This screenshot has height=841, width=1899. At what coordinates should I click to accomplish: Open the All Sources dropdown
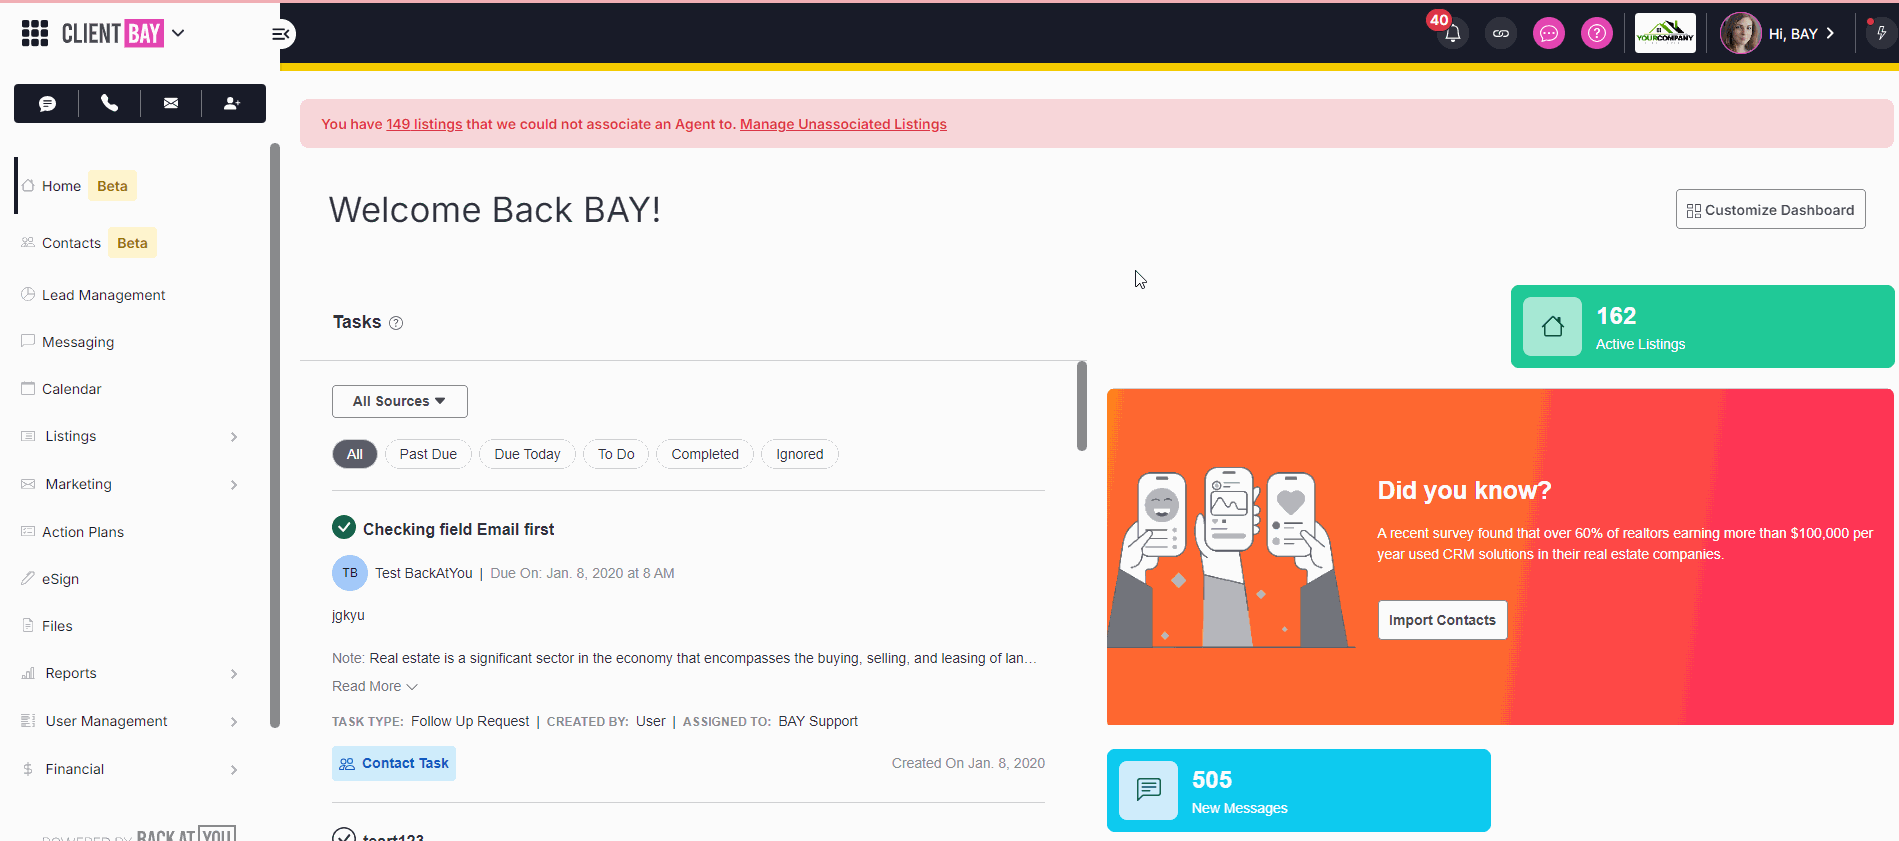399,401
